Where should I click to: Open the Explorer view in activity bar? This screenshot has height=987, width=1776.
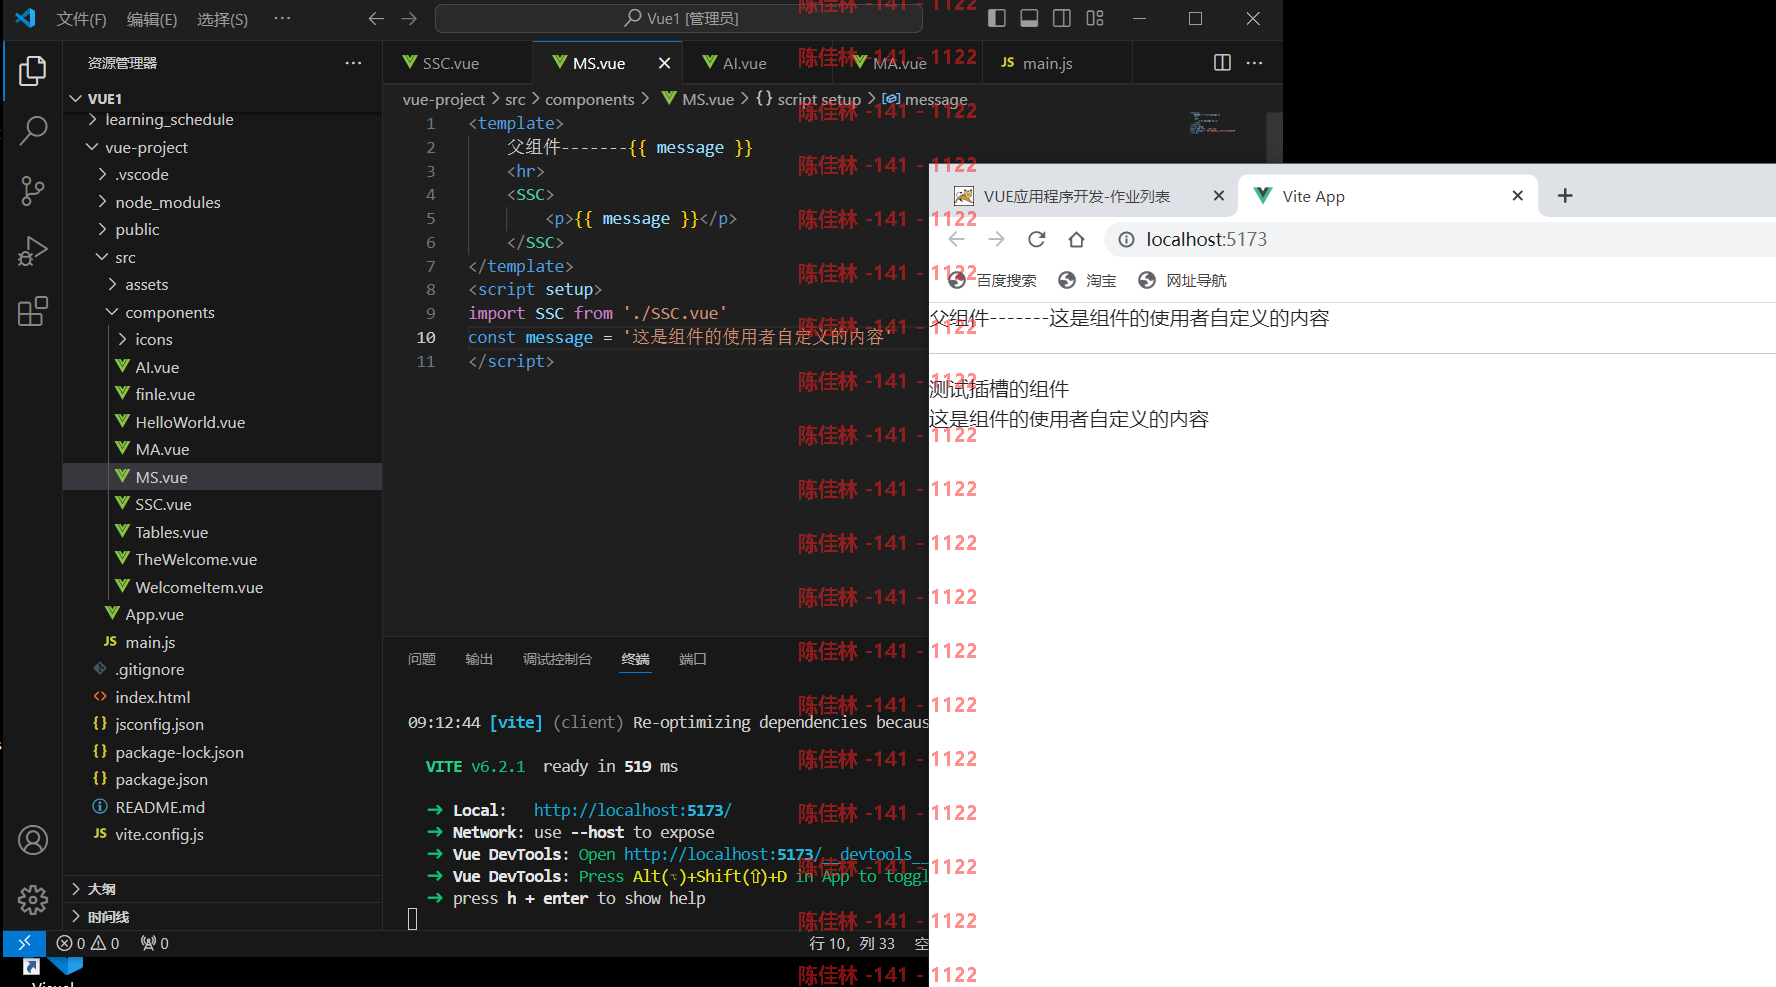point(33,71)
